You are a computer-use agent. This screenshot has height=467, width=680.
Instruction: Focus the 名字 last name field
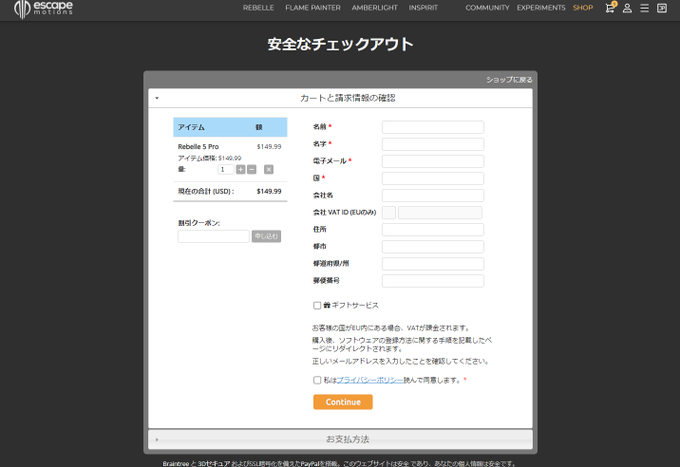(x=433, y=144)
